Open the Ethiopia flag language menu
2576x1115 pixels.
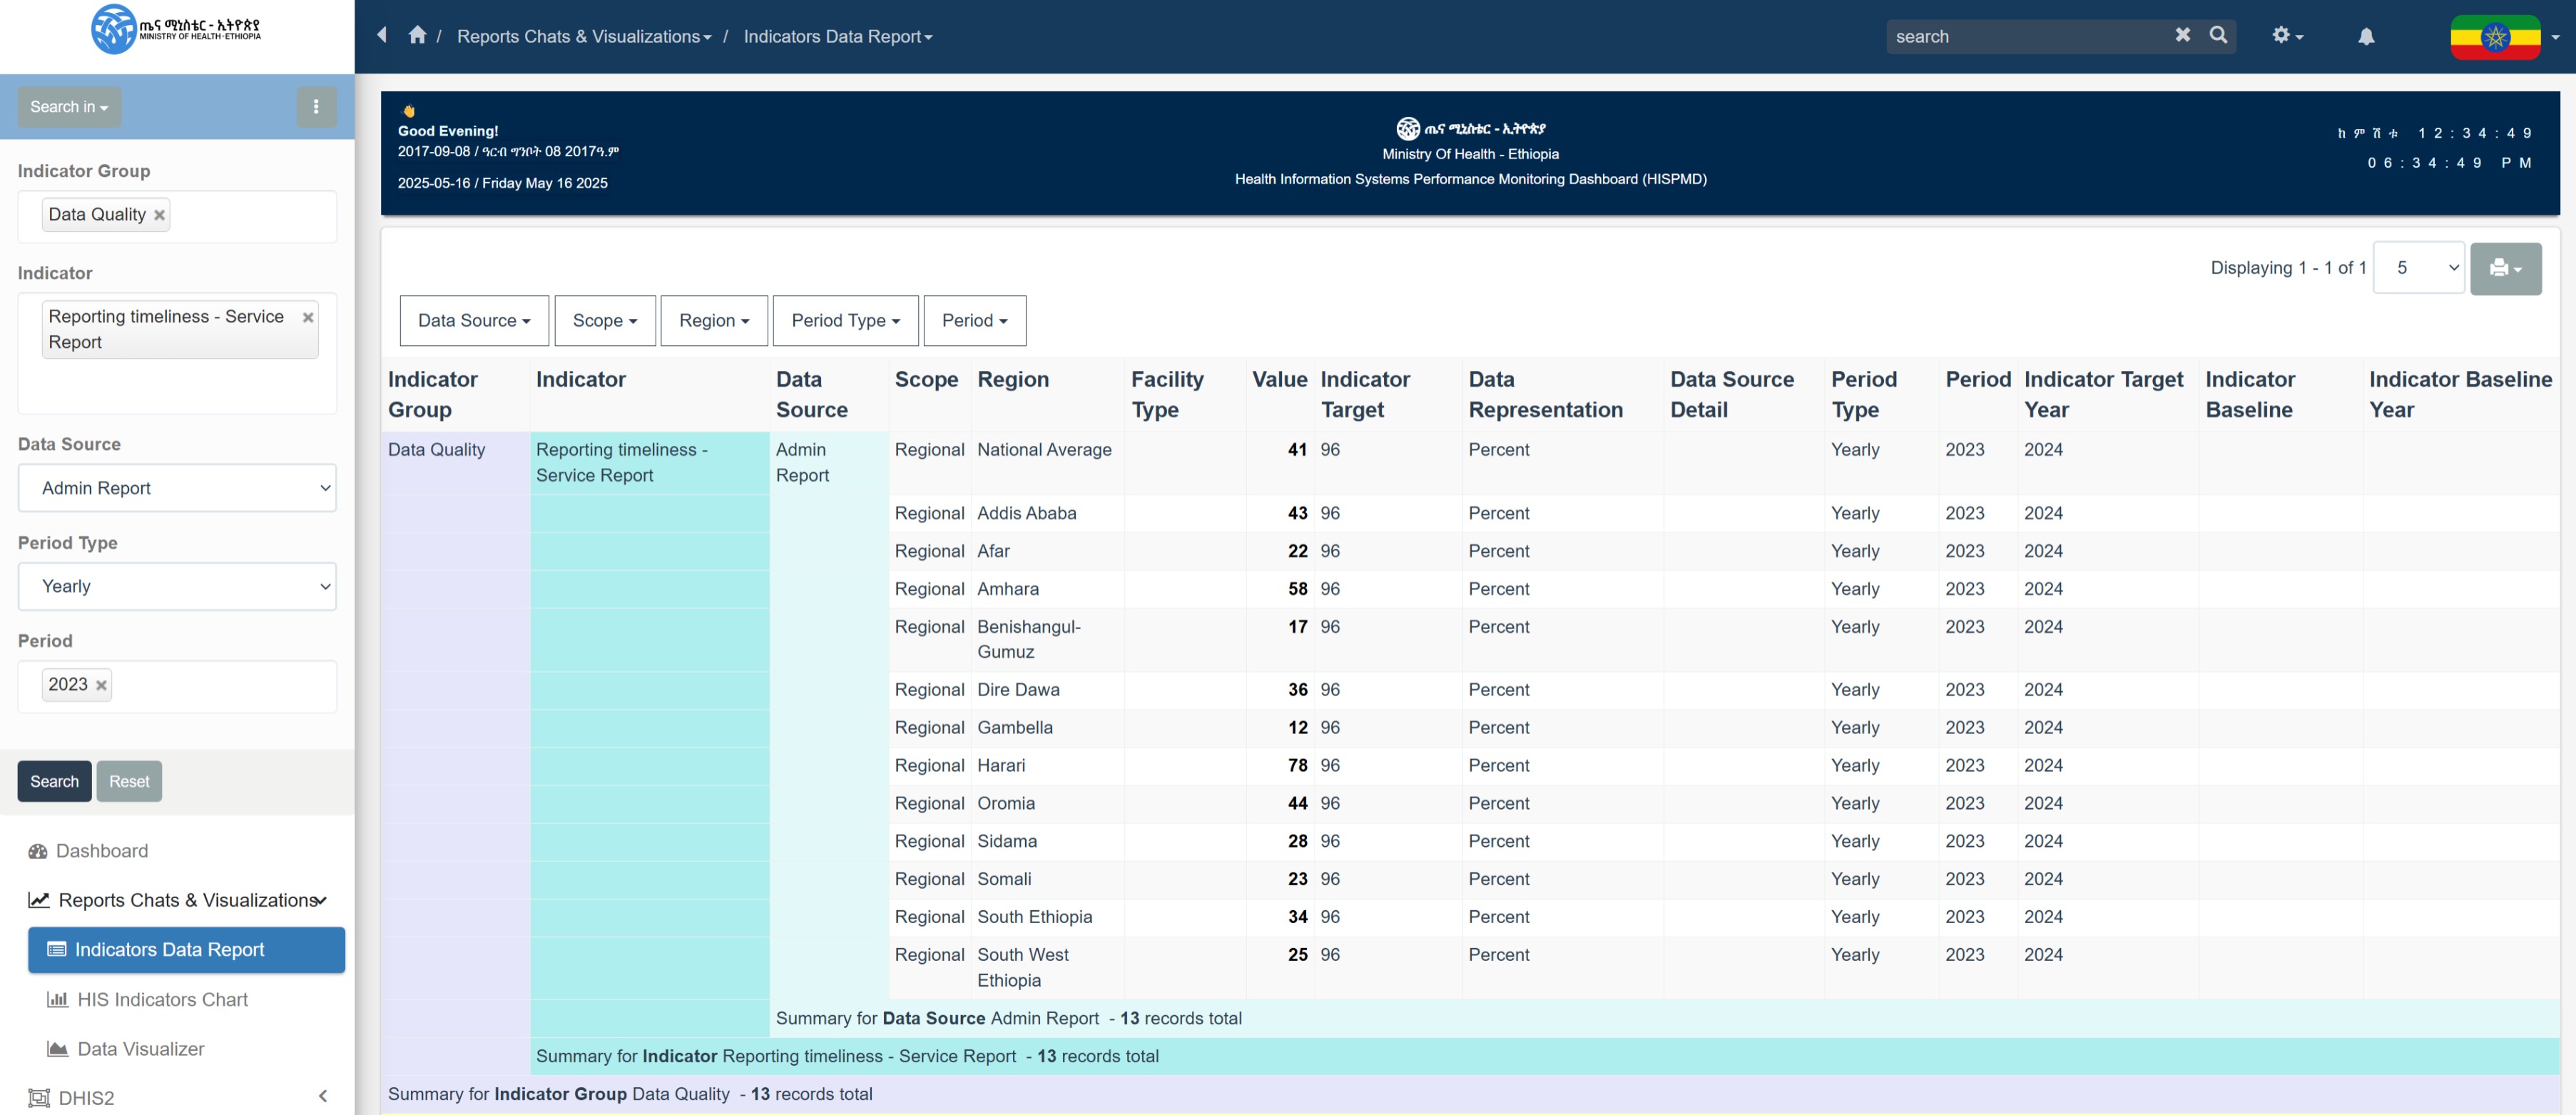coord(2503,37)
